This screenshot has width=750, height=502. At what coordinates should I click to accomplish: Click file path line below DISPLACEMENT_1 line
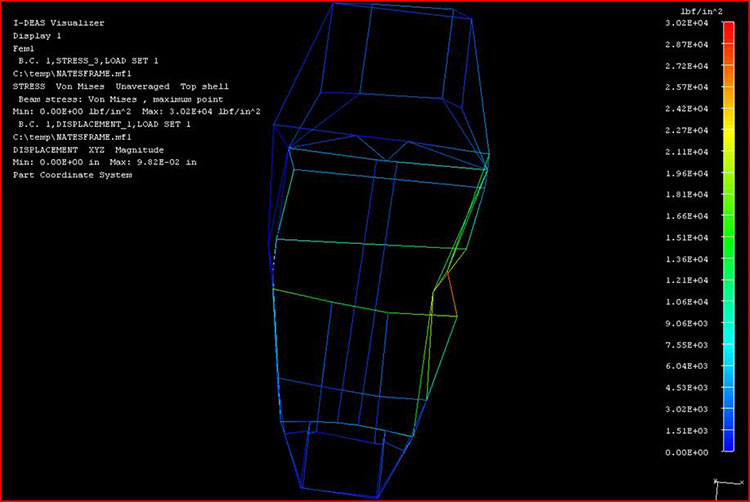[72, 137]
